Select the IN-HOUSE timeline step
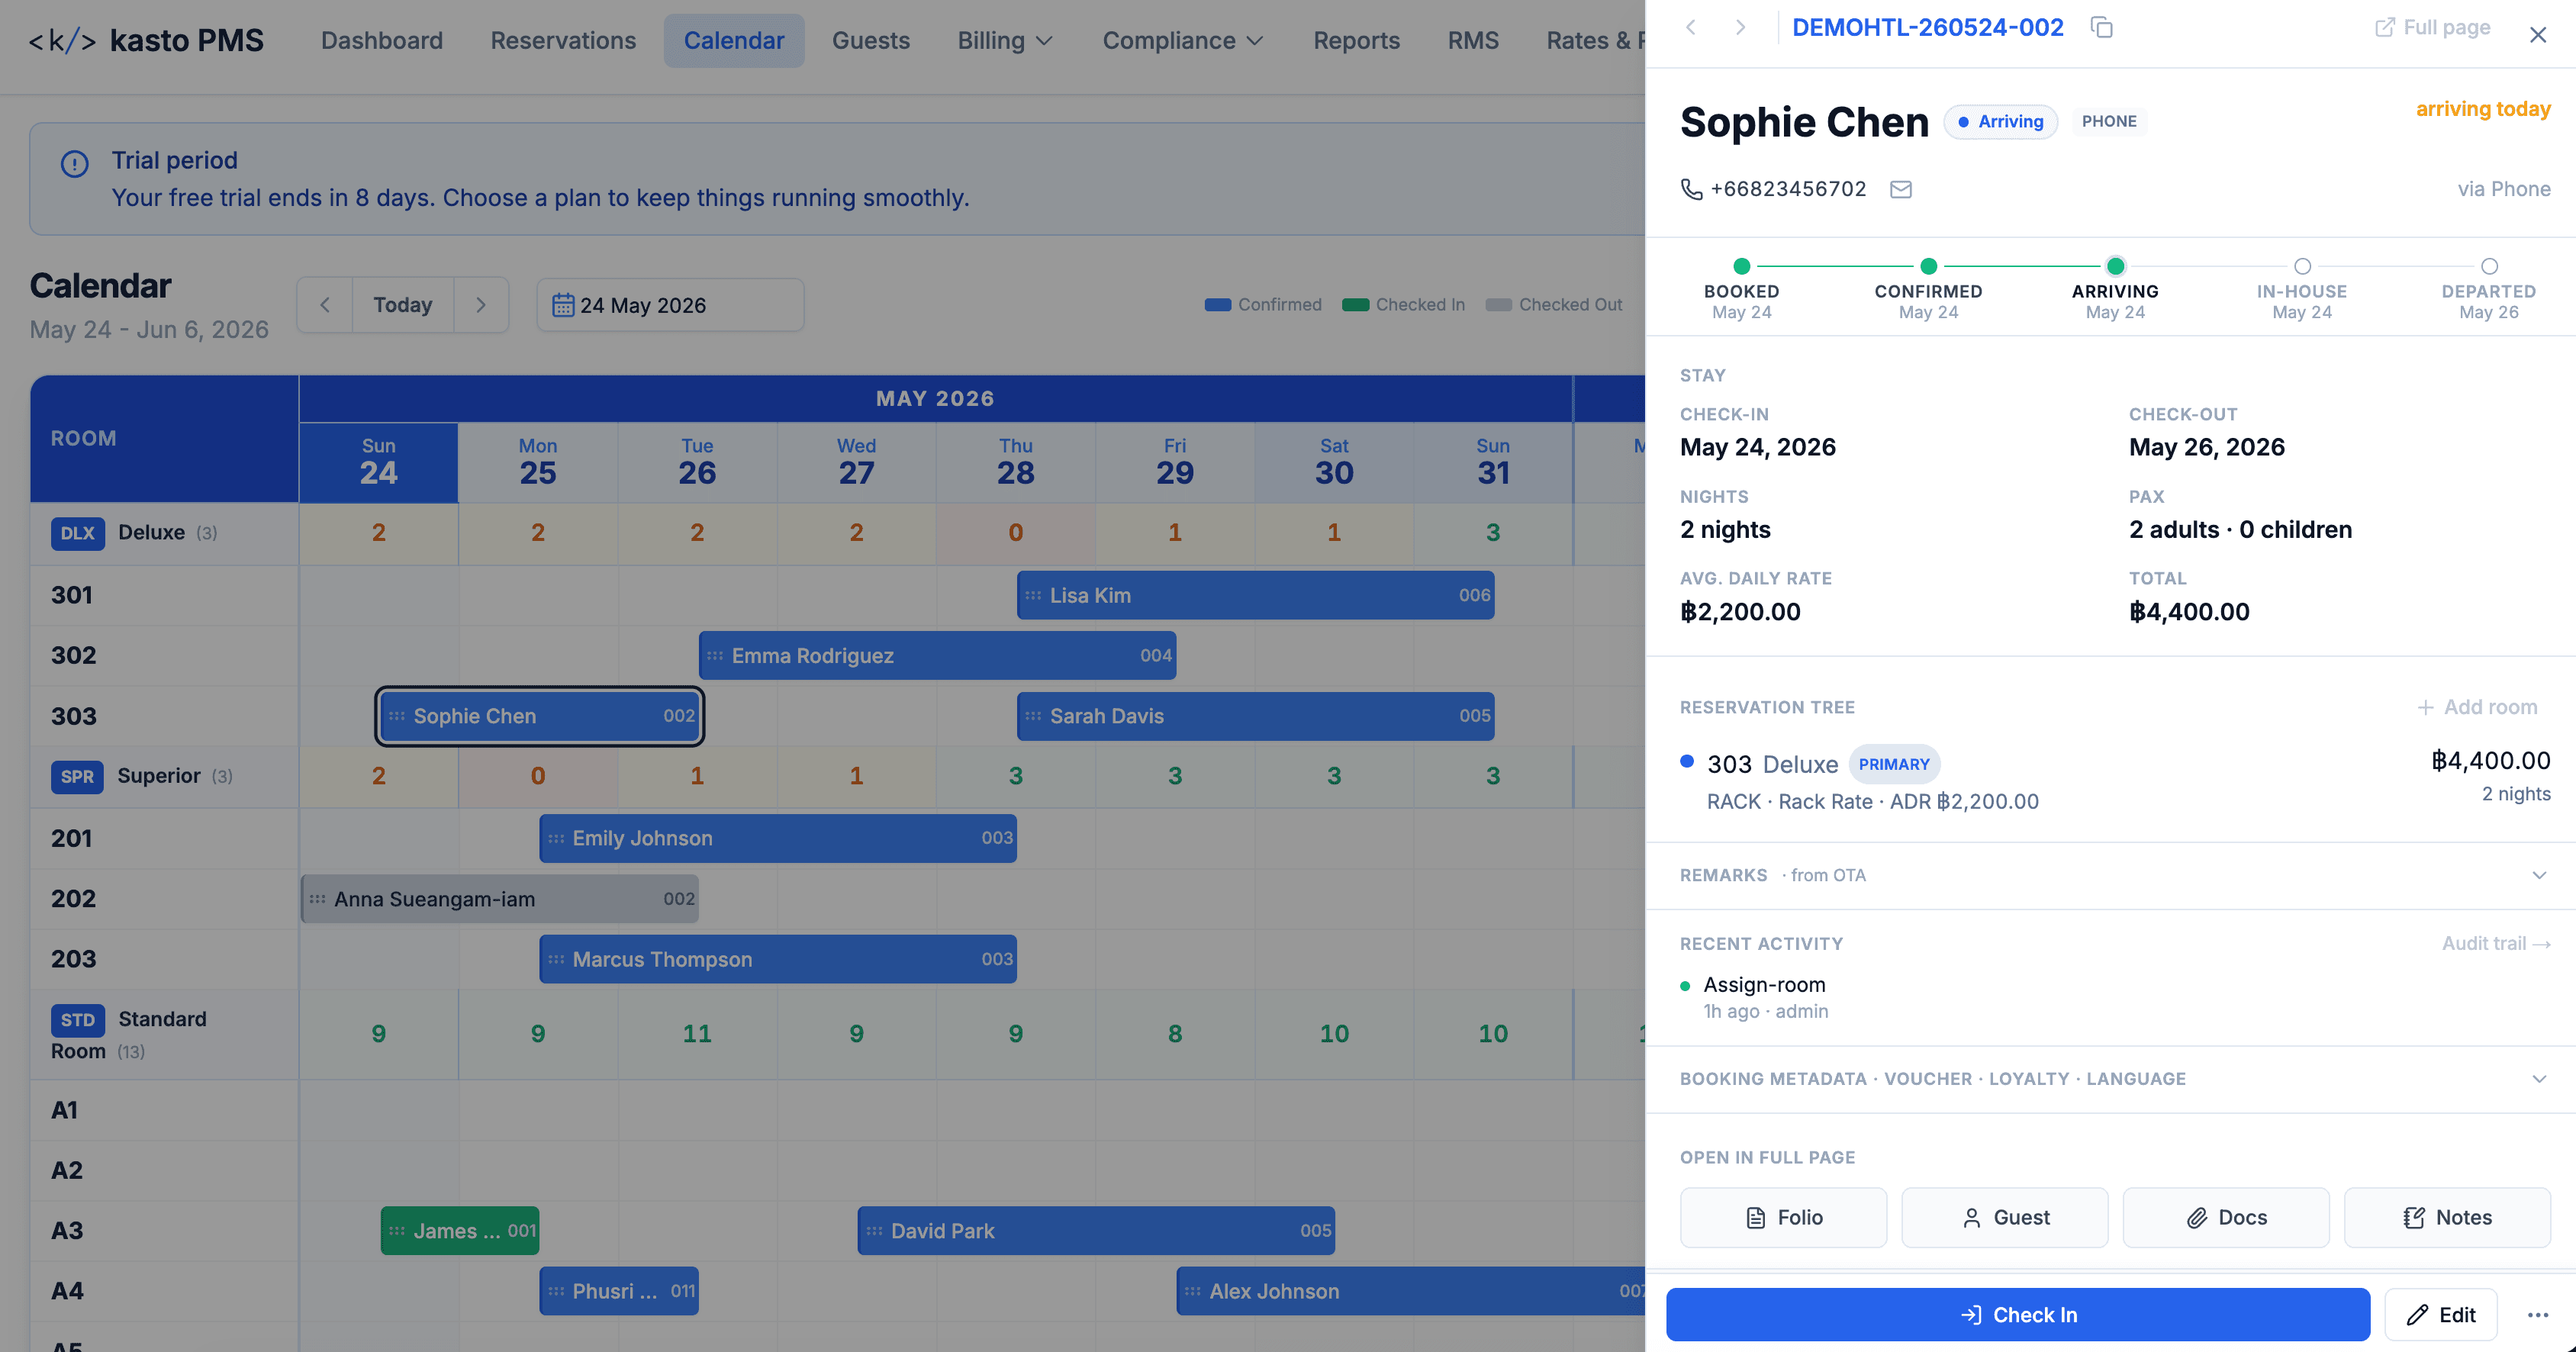 pyautogui.click(x=2302, y=290)
